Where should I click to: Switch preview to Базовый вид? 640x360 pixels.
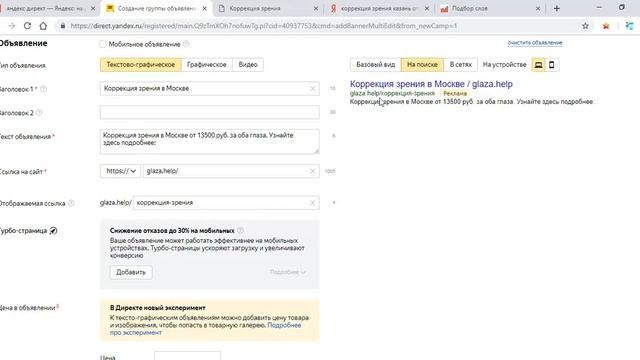[x=376, y=64]
